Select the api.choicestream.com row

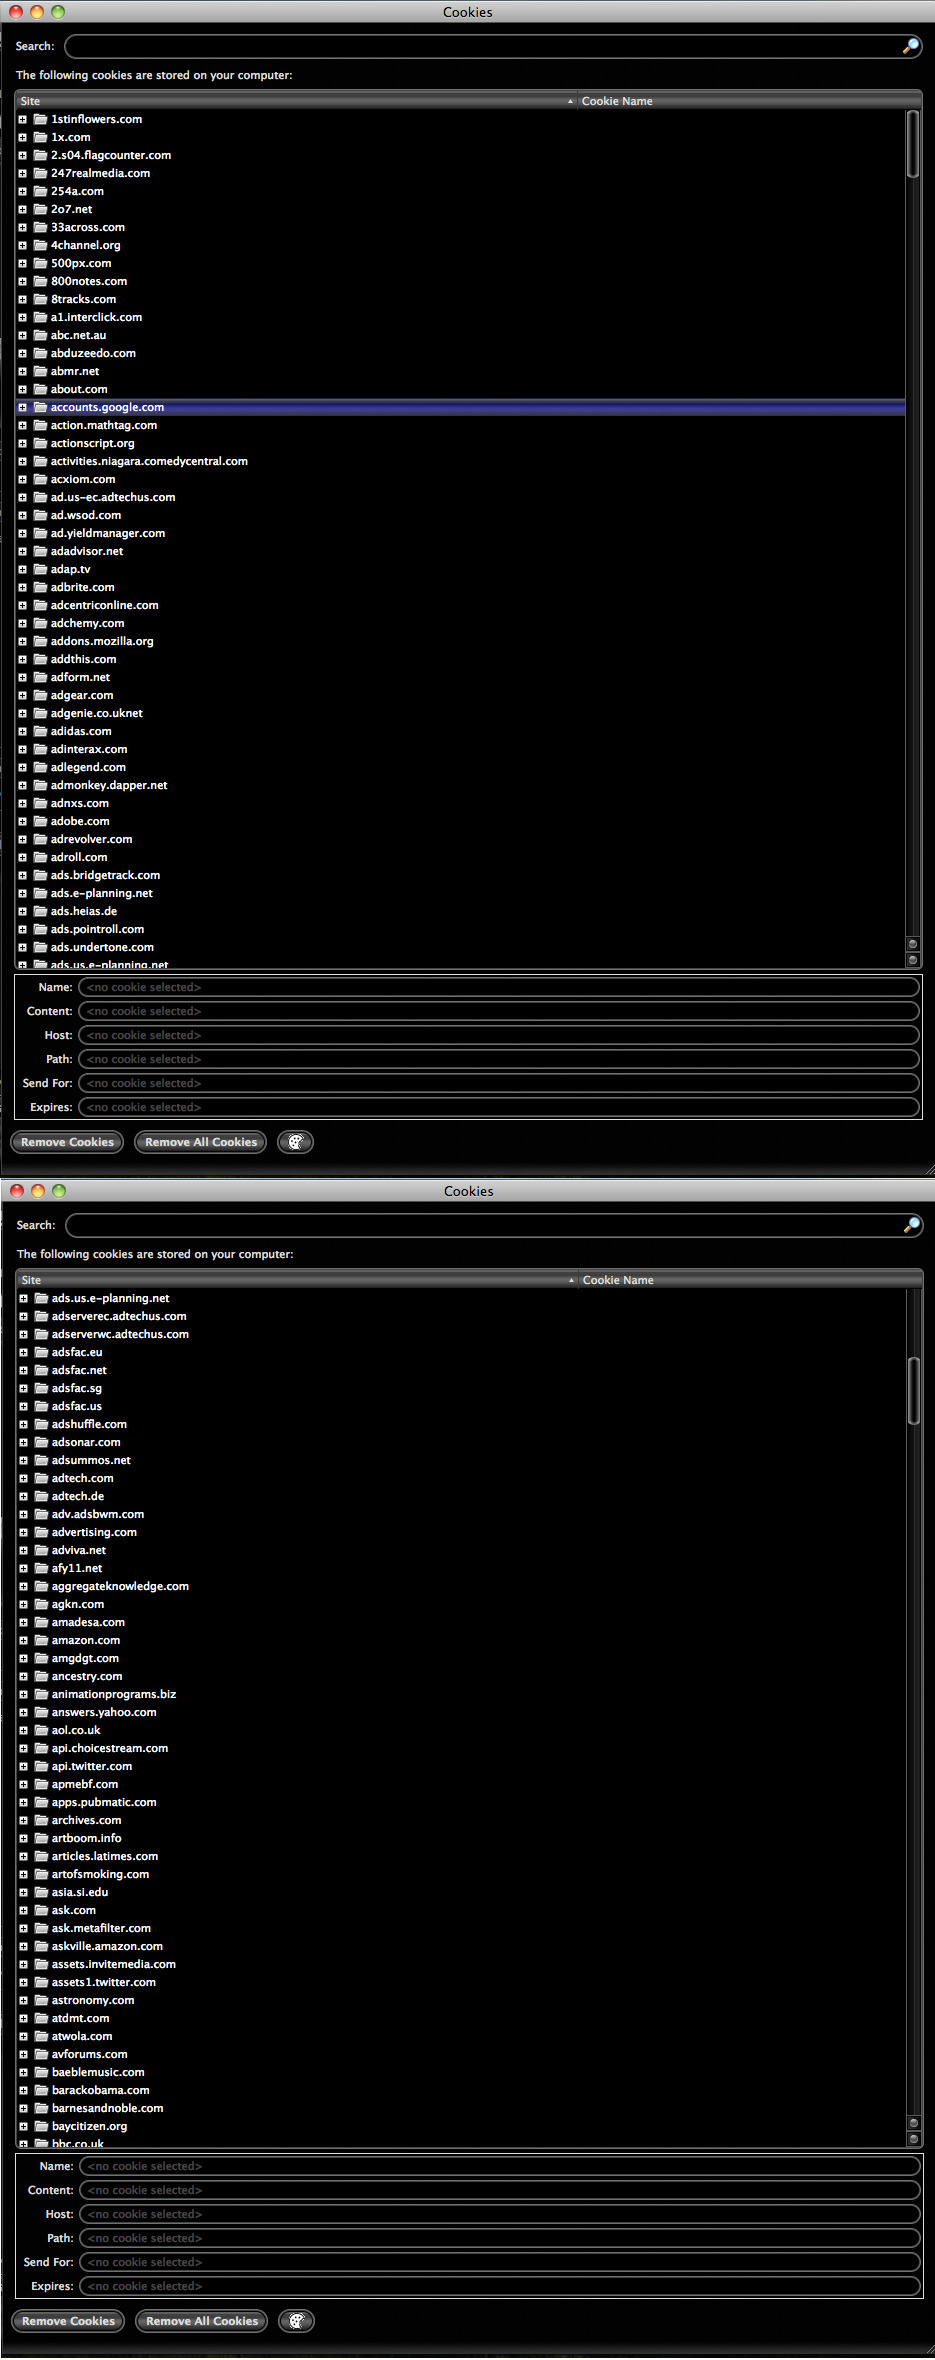point(461,1748)
